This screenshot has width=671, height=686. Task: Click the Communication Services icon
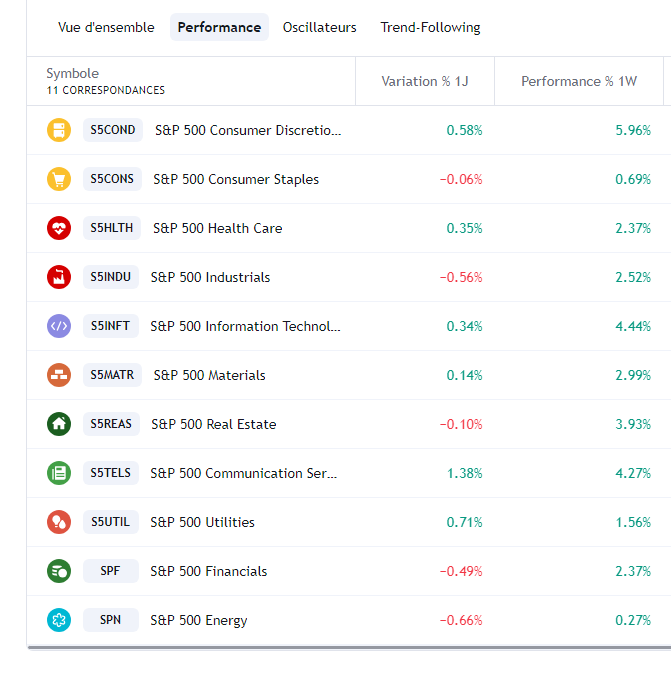coord(59,473)
